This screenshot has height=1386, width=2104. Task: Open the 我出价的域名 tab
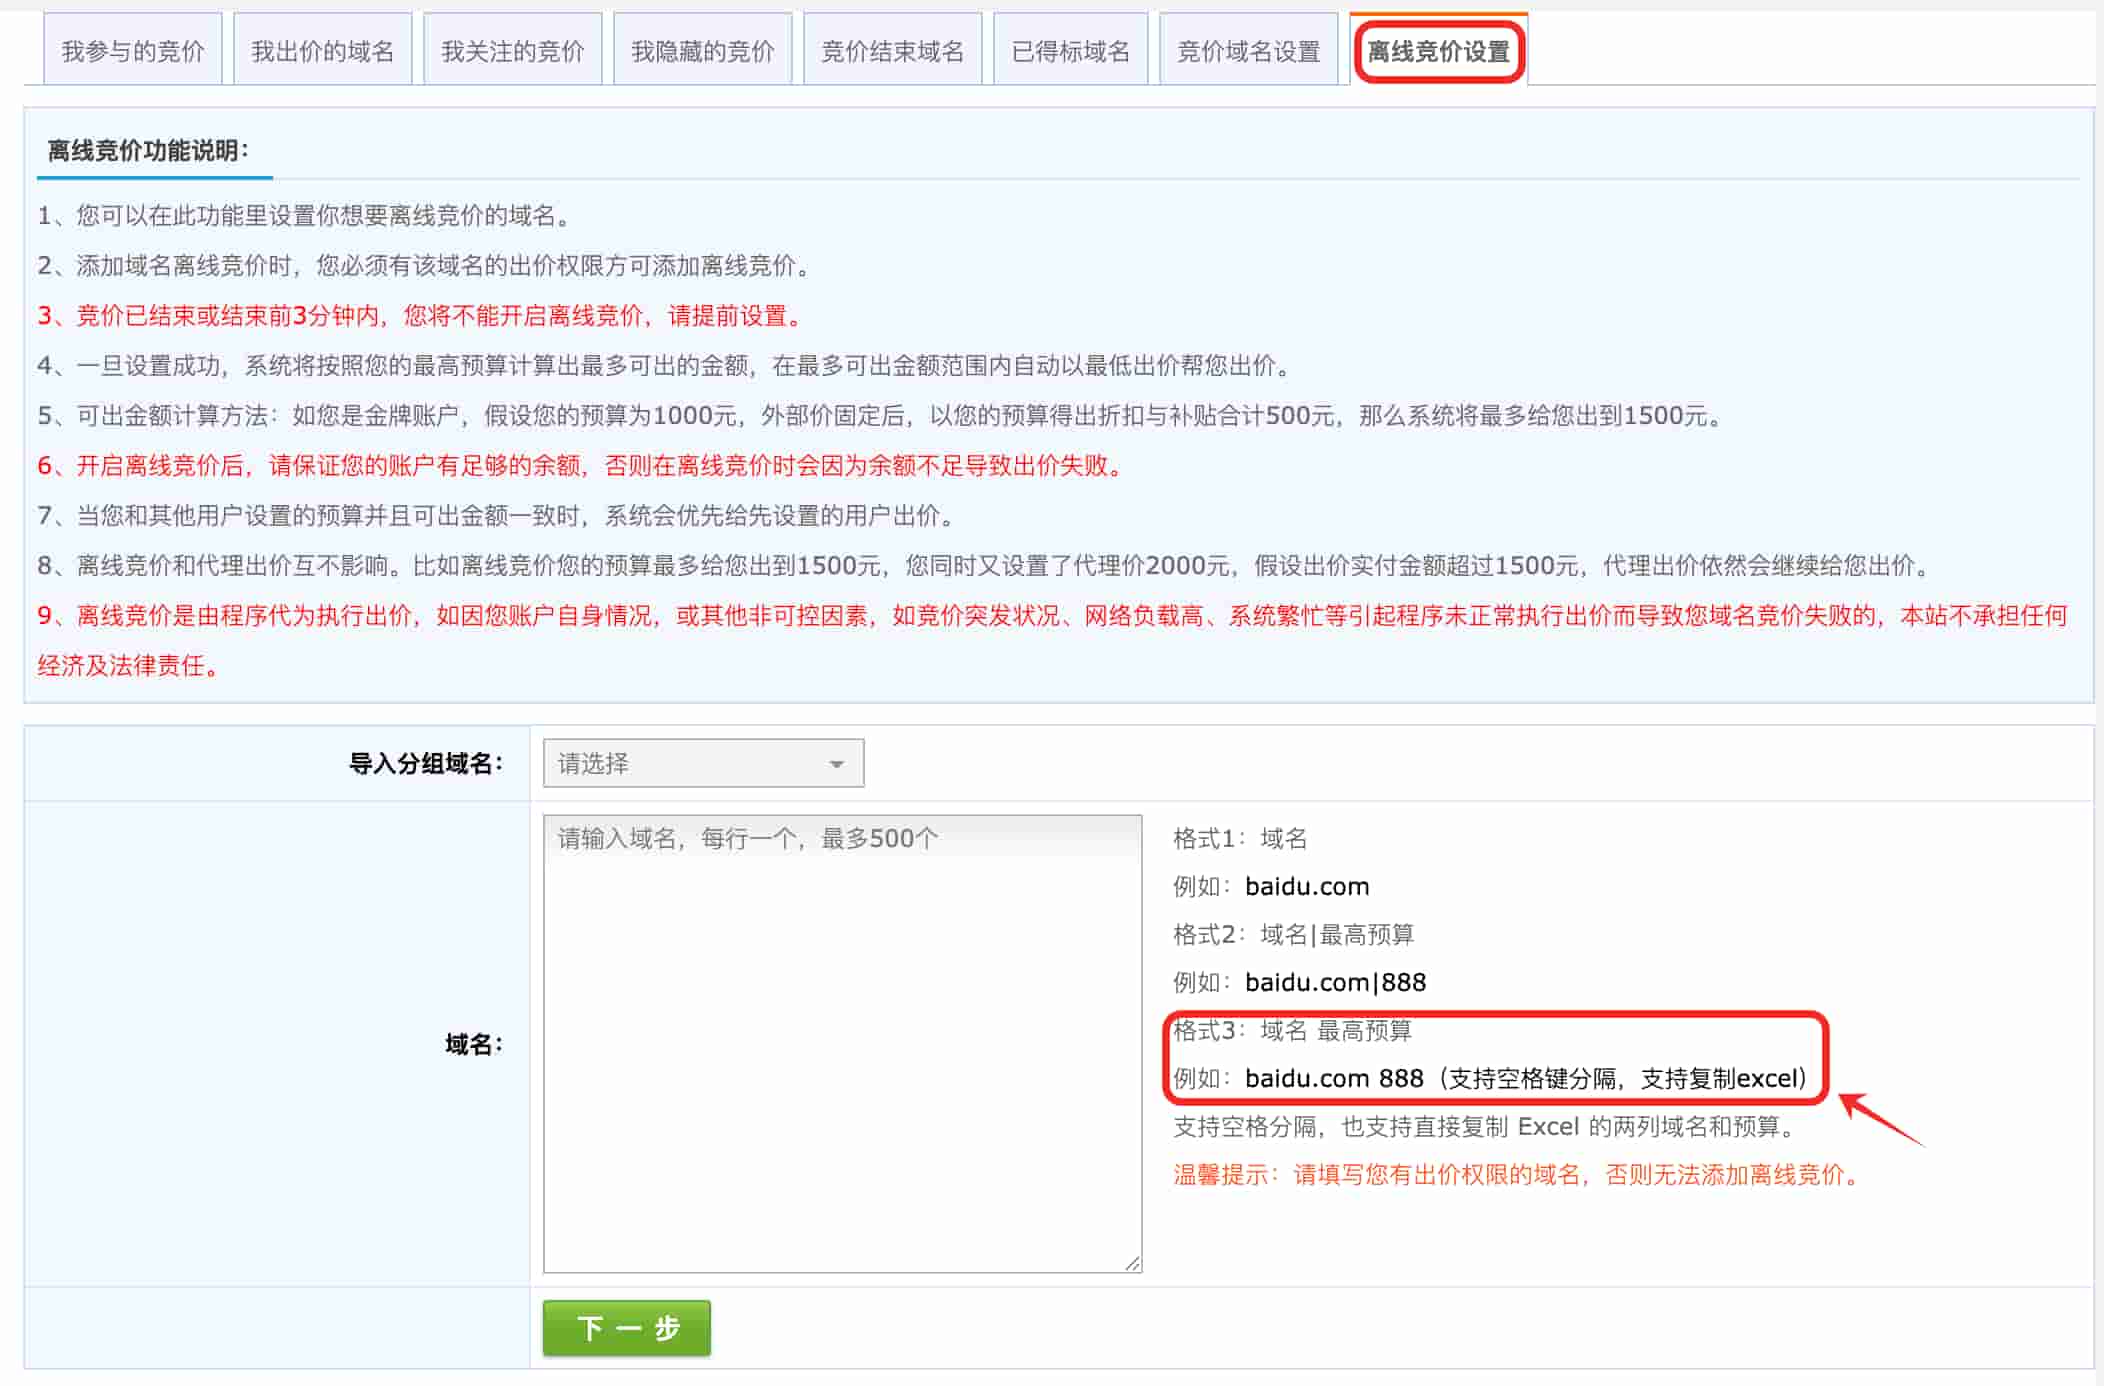[322, 48]
